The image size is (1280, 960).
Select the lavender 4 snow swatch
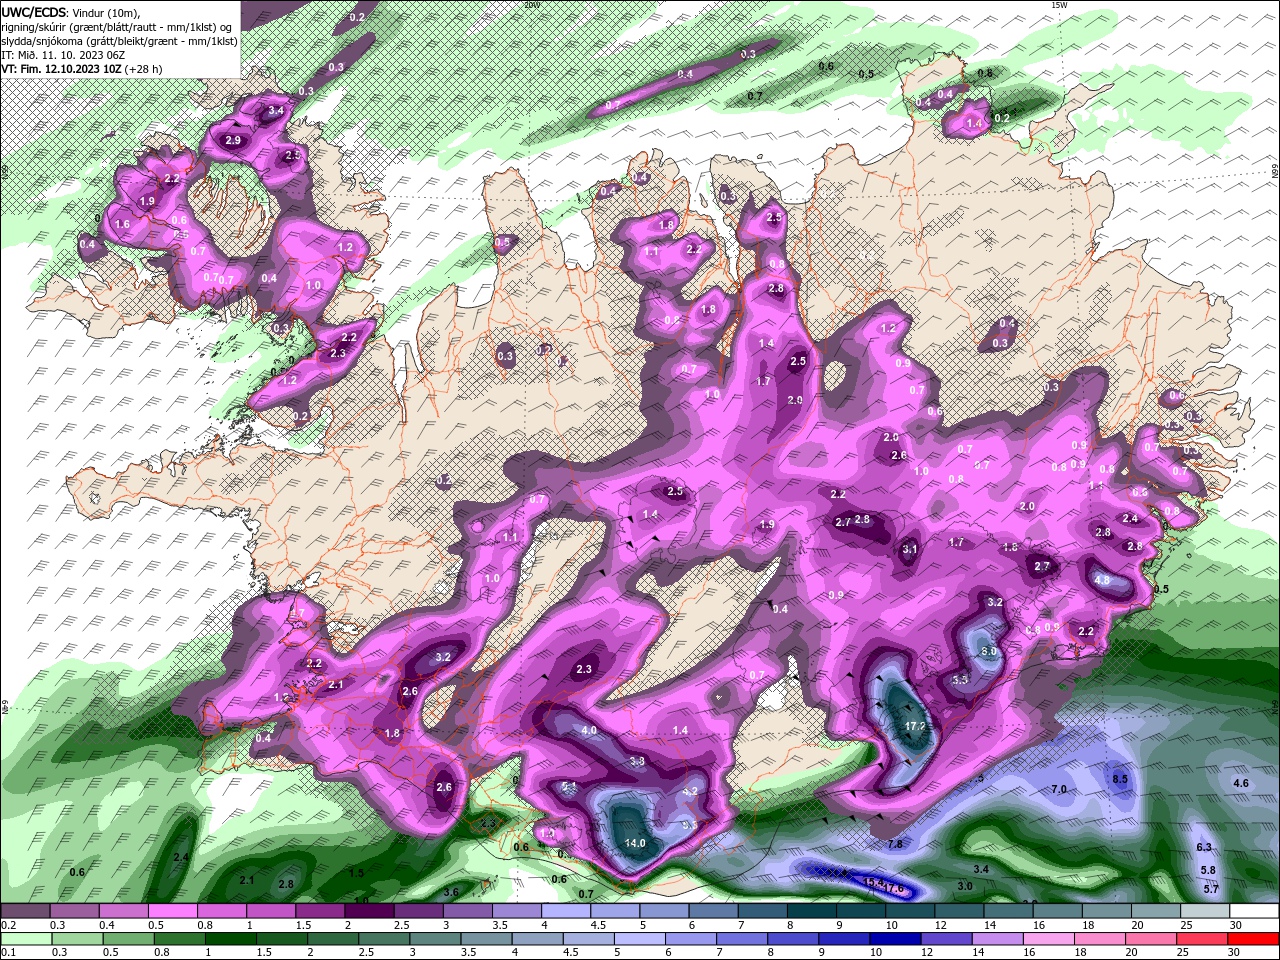tap(566, 911)
